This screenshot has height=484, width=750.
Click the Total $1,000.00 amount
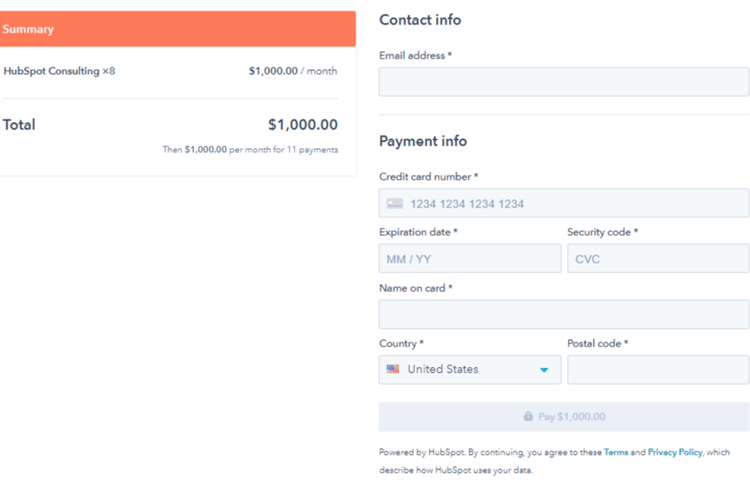[x=302, y=126]
